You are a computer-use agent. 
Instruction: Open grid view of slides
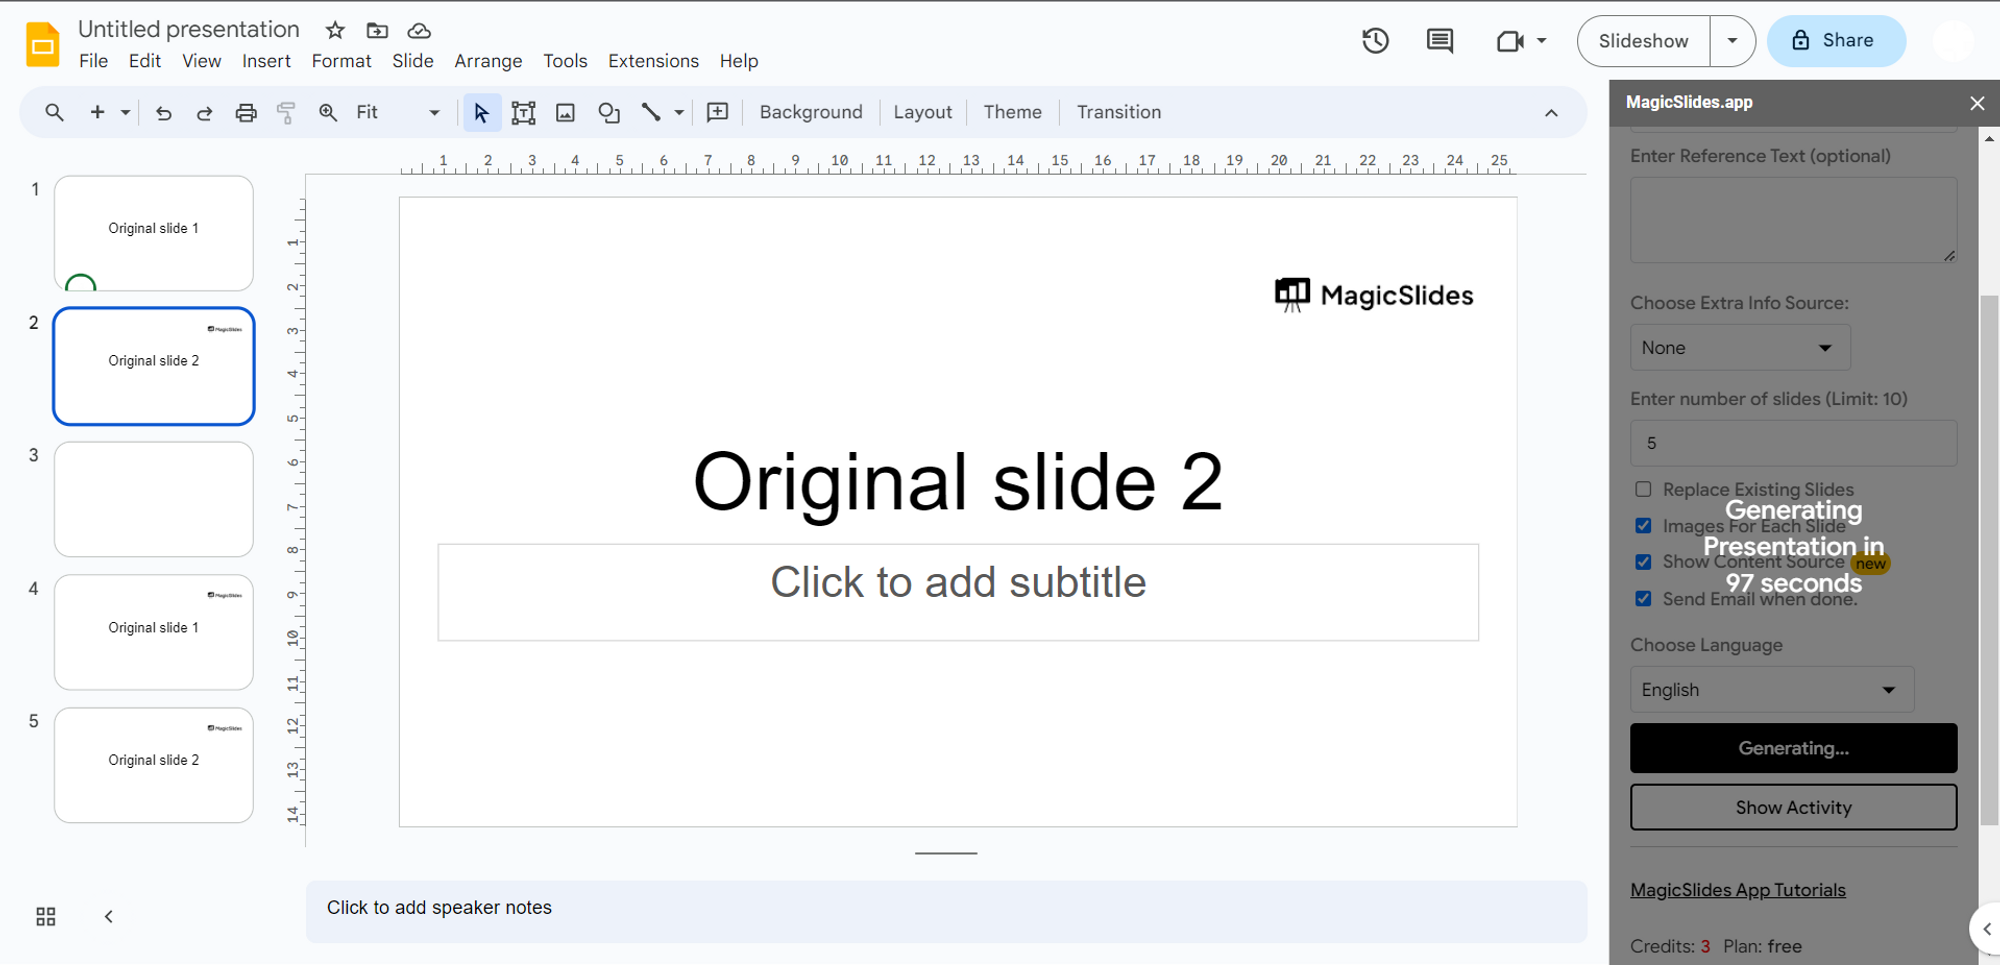(x=46, y=916)
